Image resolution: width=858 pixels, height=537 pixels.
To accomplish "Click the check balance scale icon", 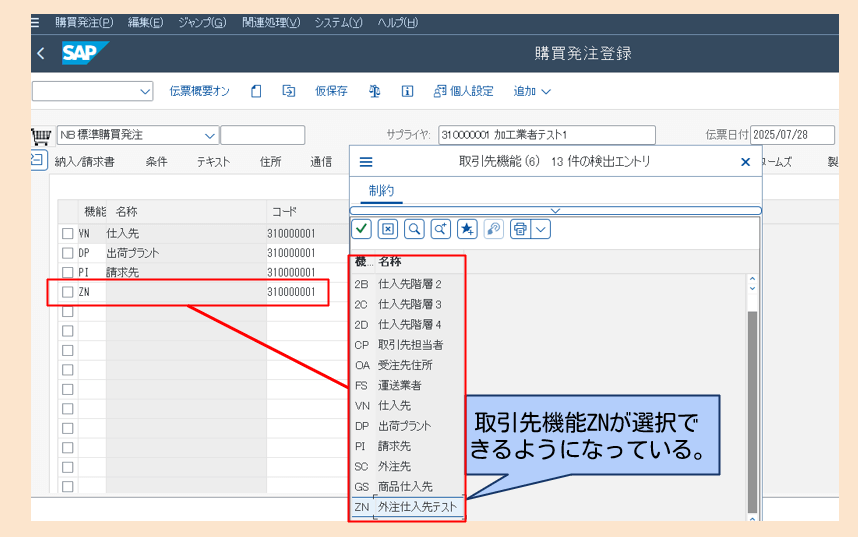I will 375,91.
